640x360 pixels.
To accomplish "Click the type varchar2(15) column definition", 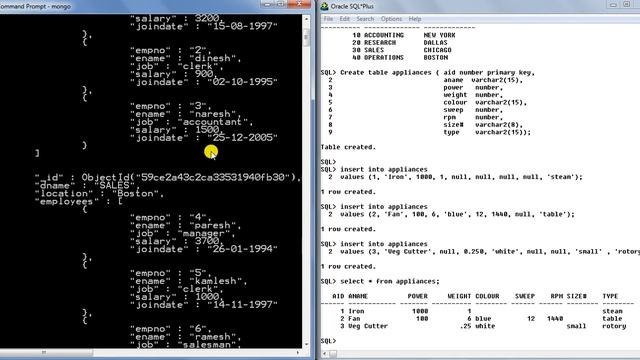I will 487,132.
